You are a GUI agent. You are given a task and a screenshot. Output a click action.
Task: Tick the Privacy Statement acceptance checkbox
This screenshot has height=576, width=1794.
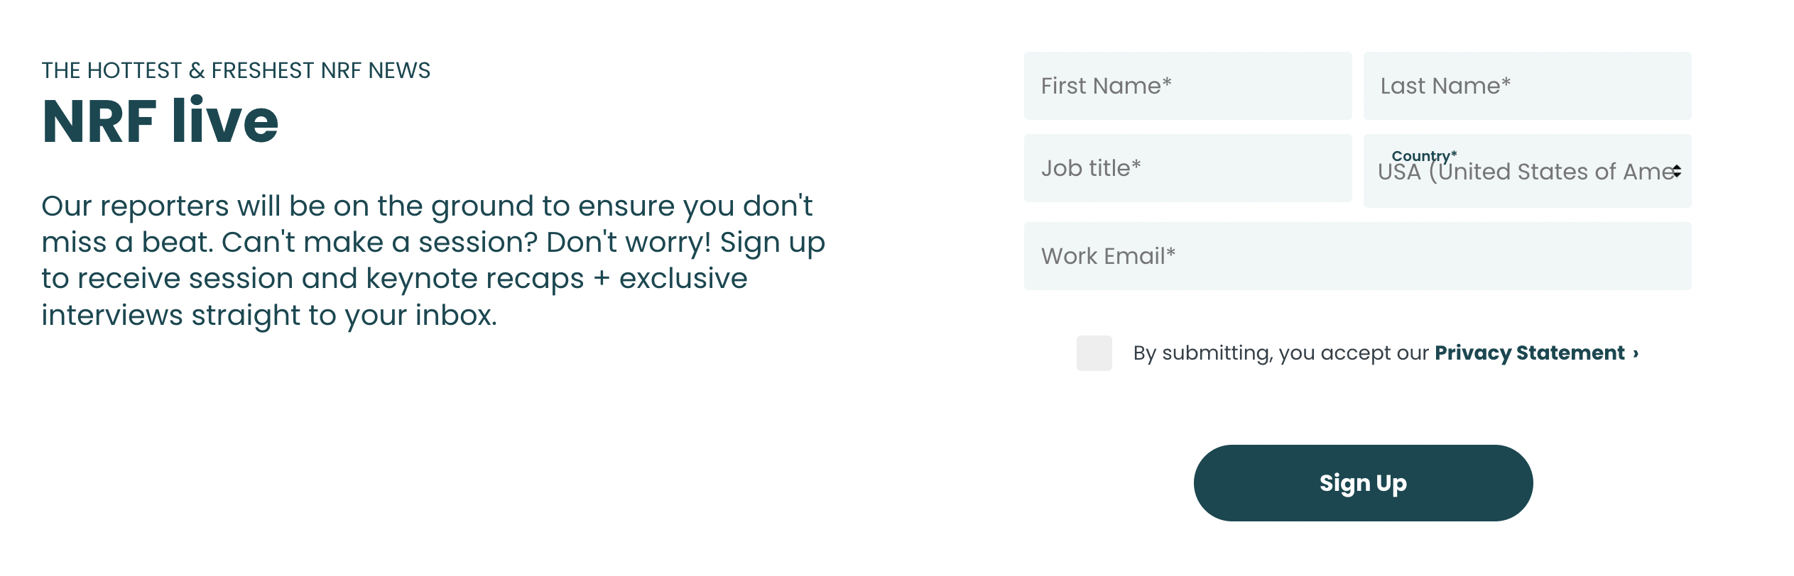(1094, 353)
